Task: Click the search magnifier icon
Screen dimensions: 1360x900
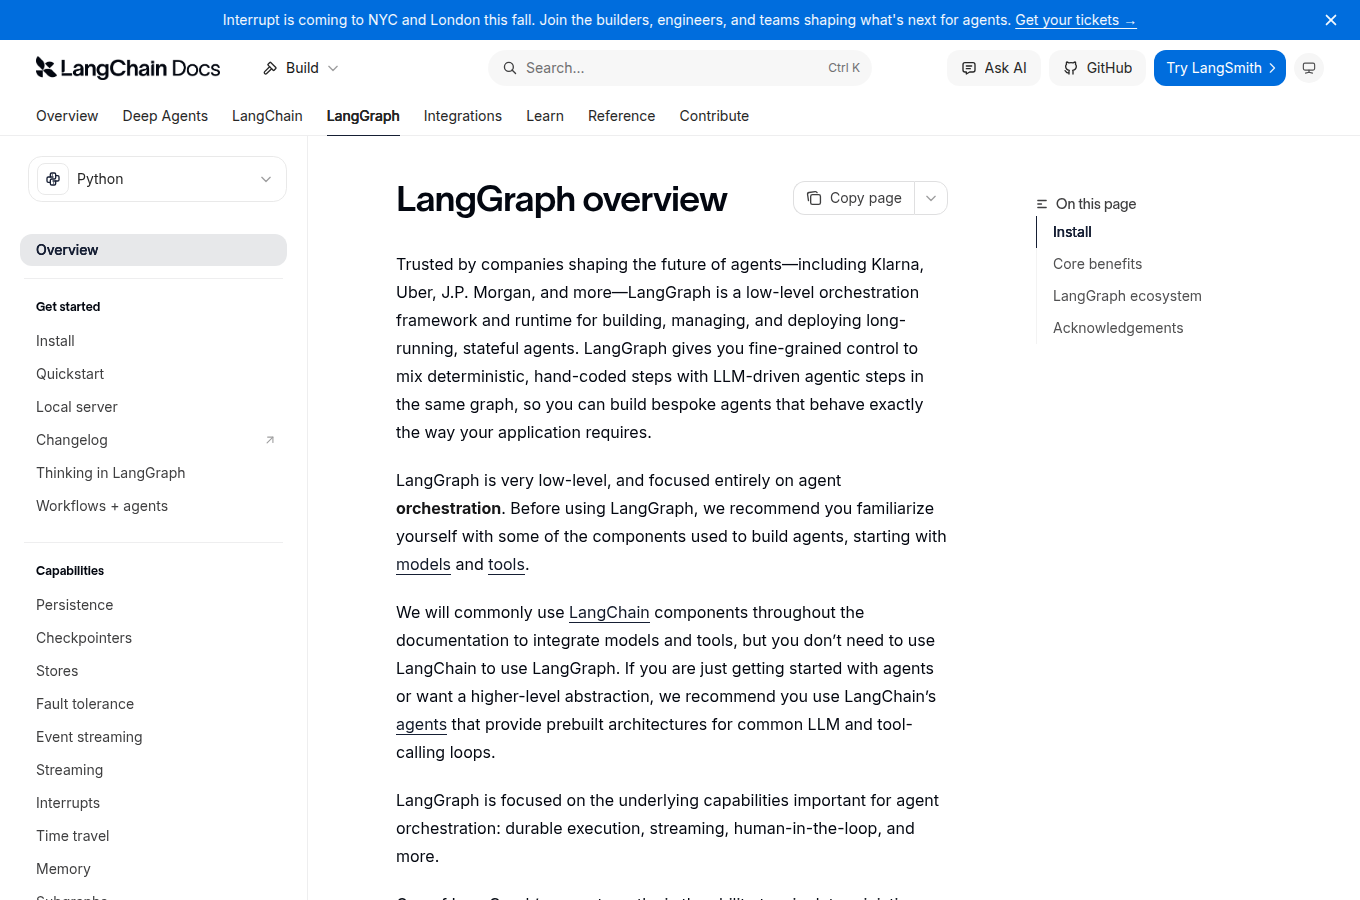Action: click(x=510, y=68)
